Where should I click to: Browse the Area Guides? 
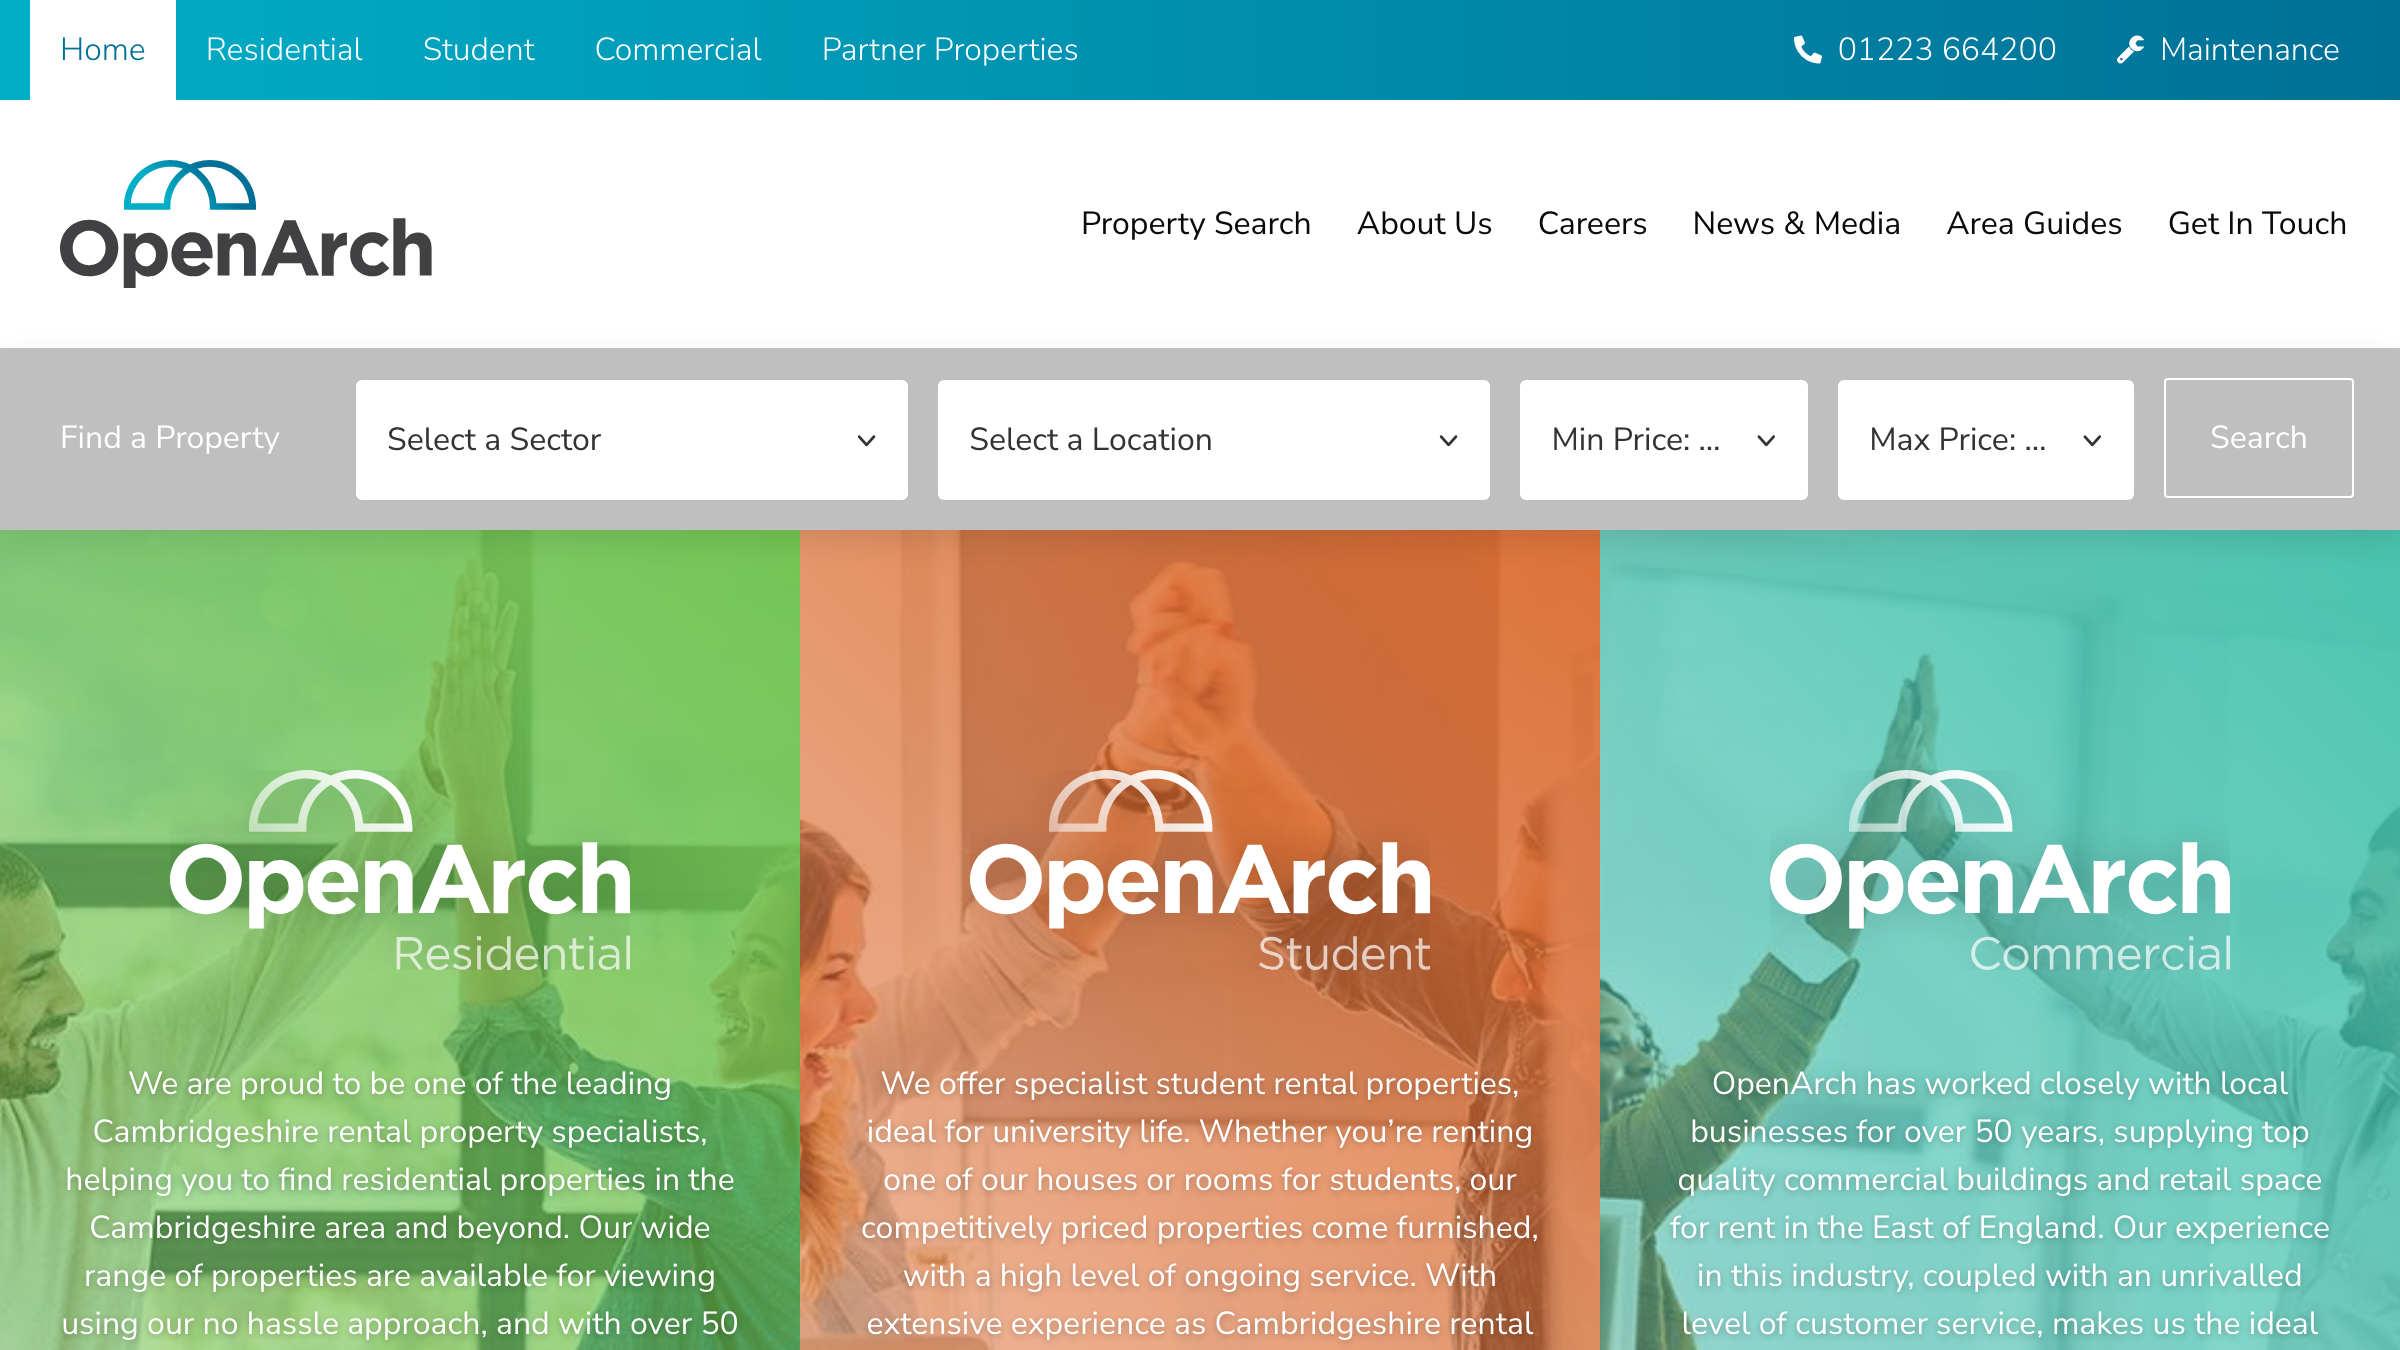tap(2034, 223)
